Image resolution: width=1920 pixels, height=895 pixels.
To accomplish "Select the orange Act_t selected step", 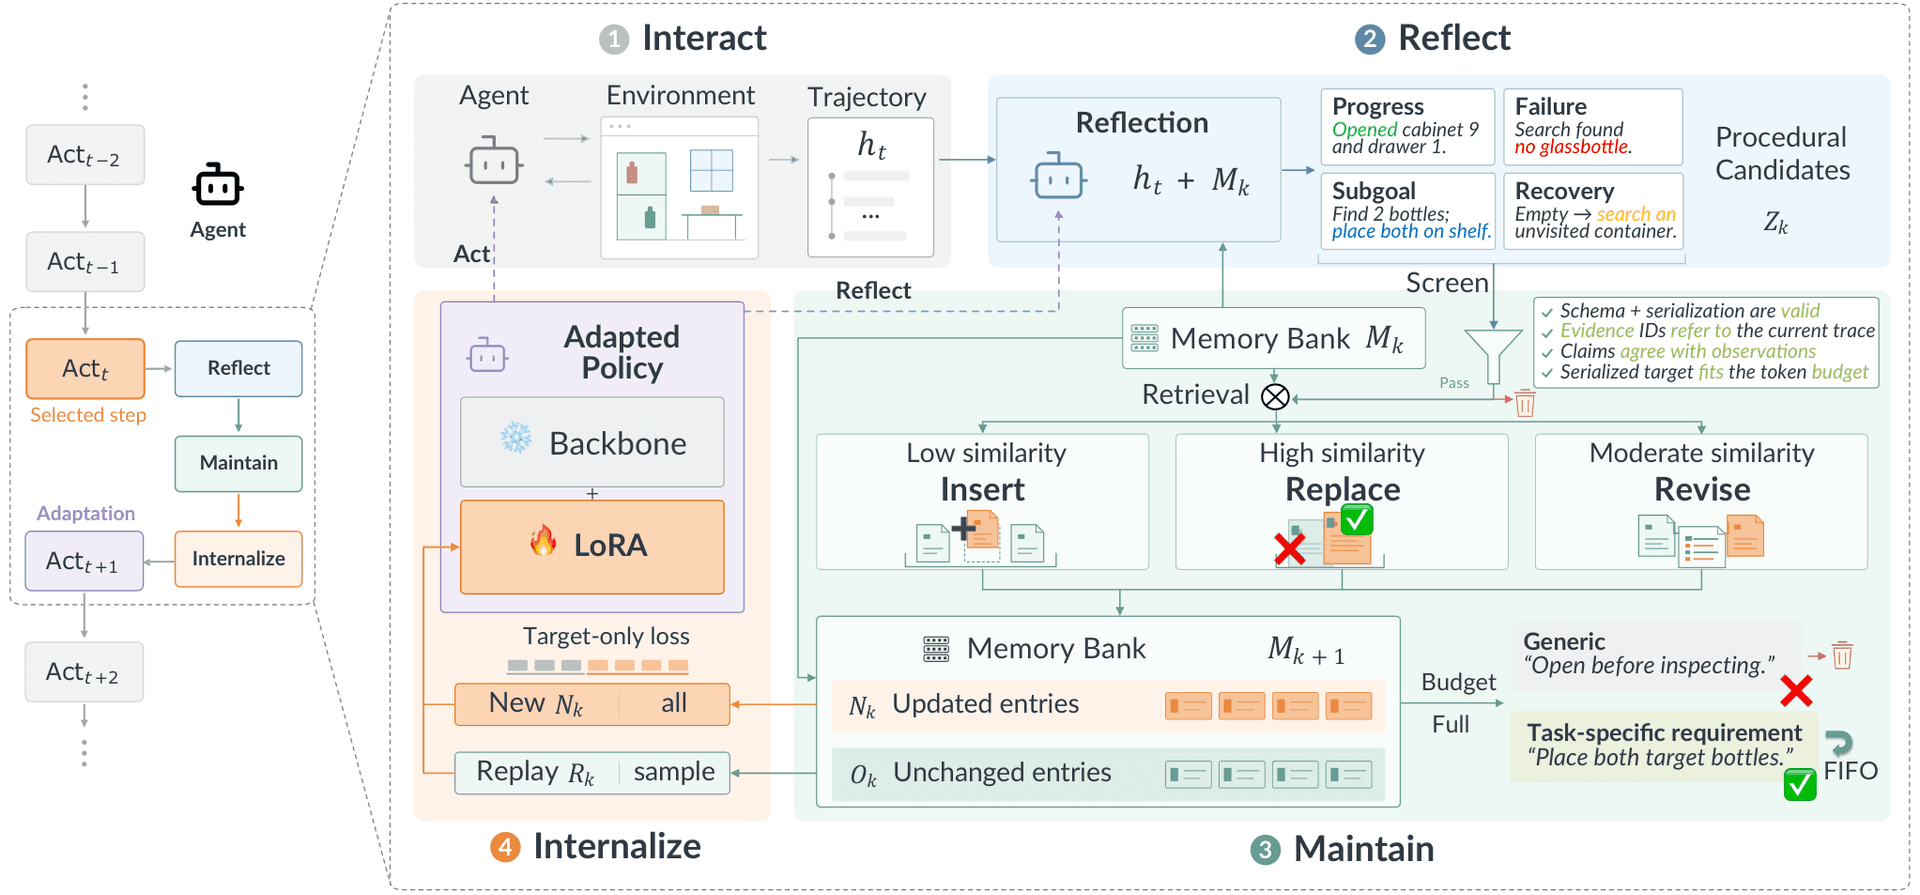I will (85, 368).
